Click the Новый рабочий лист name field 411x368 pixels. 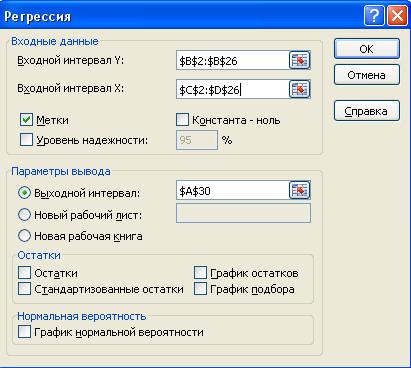click(243, 213)
